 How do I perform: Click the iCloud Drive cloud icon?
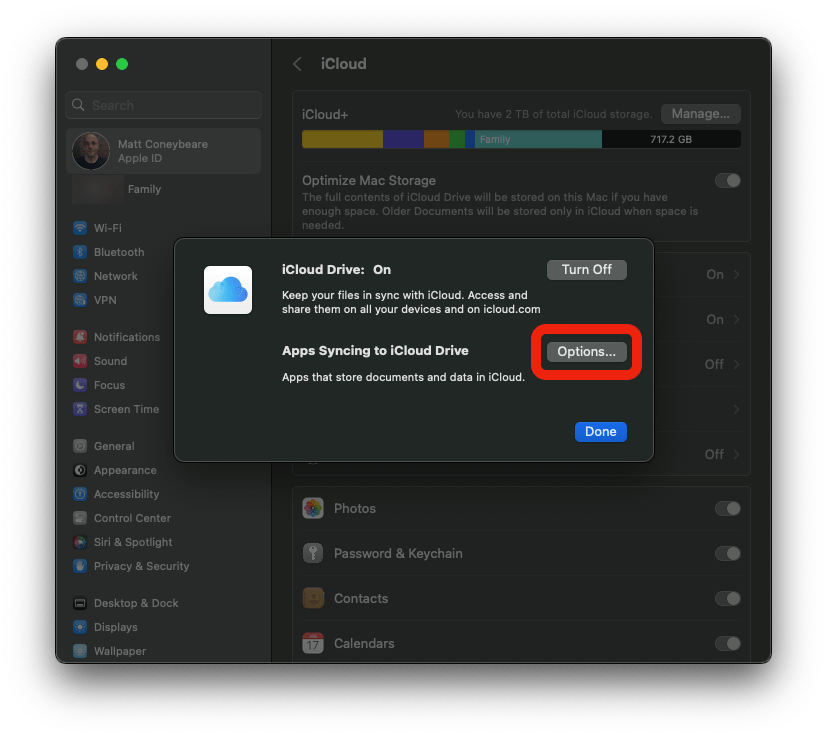tap(227, 290)
